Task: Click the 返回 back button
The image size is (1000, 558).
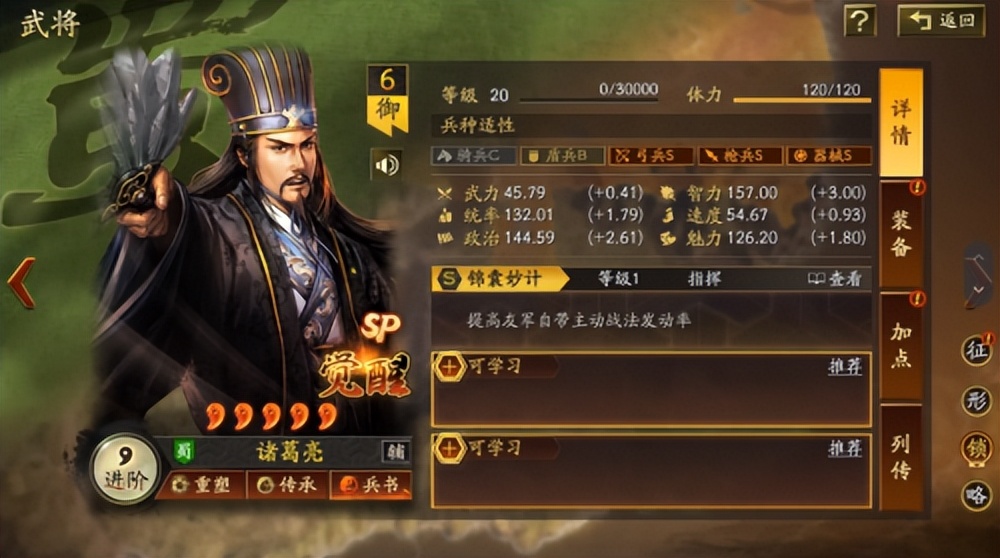Action: pyautogui.click(x=941, y=21)
